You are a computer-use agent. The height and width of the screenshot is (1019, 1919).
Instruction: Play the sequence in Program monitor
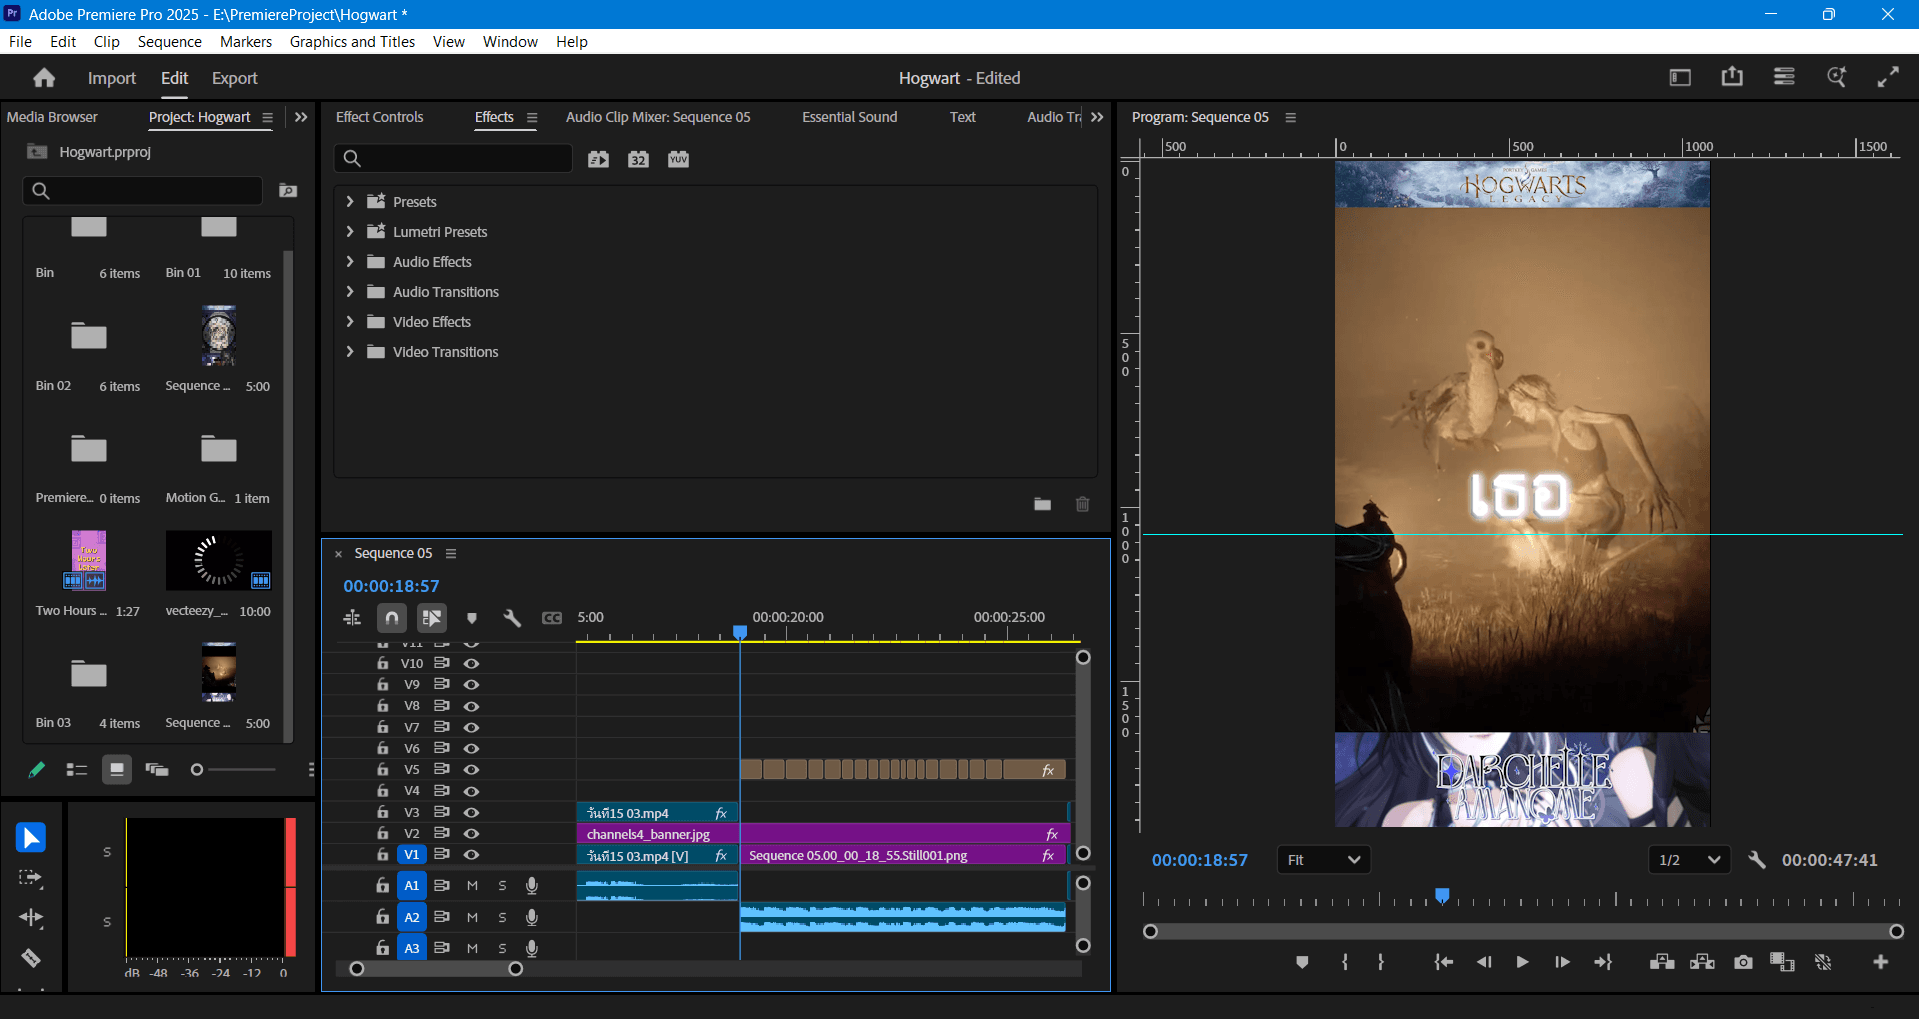(x=1522, y=962)
